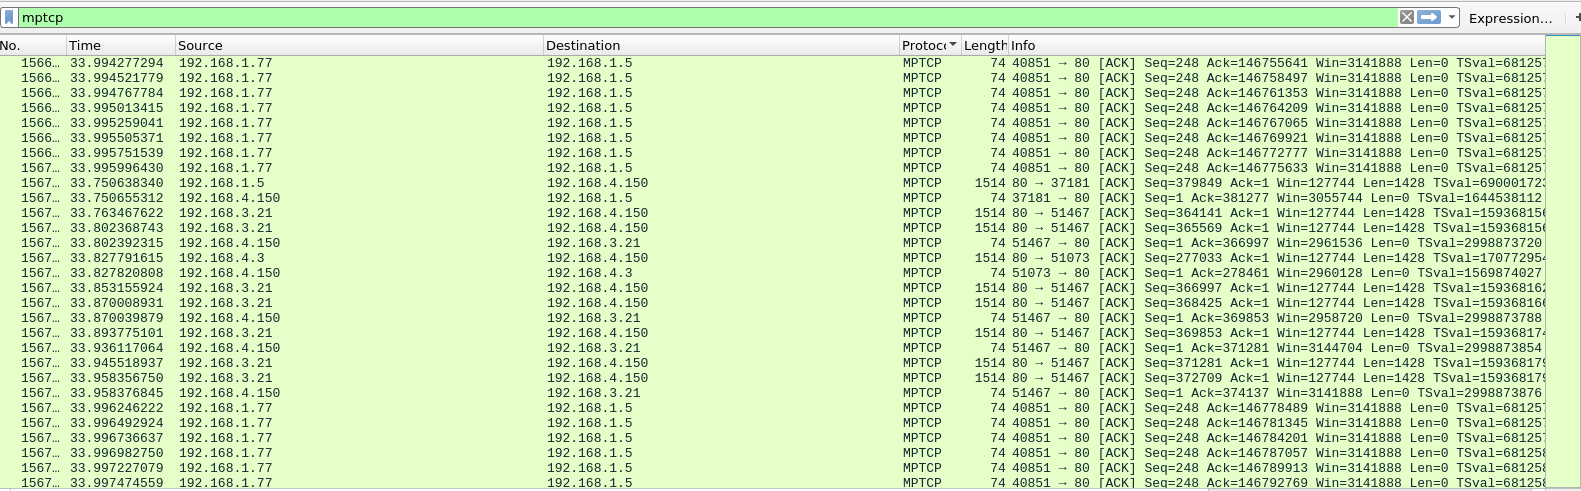1581x491 pixels.
Task: Add a filter button with plus icon
Action: tap(1576, 17)
